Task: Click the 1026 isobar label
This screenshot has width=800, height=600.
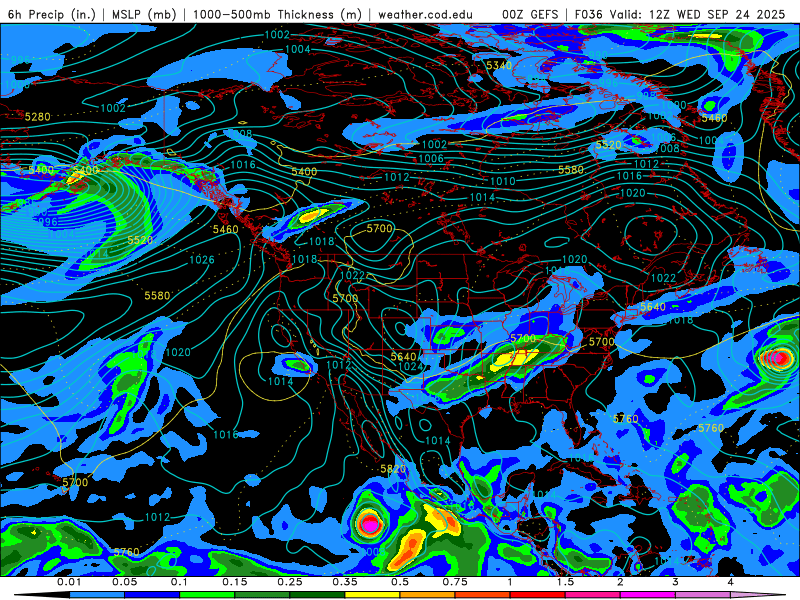Action: [202, 260]
